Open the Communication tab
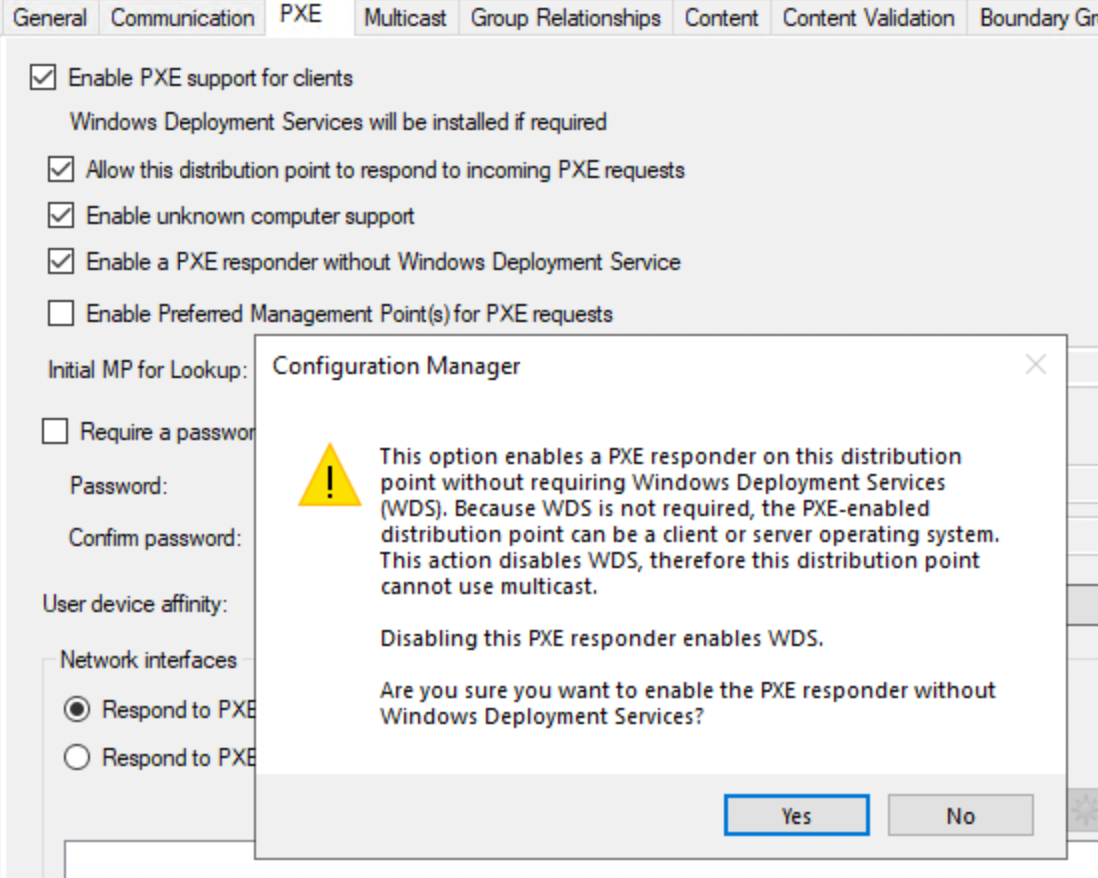The width and height of the screenshot is (1098, 878). tap(182, 18)
